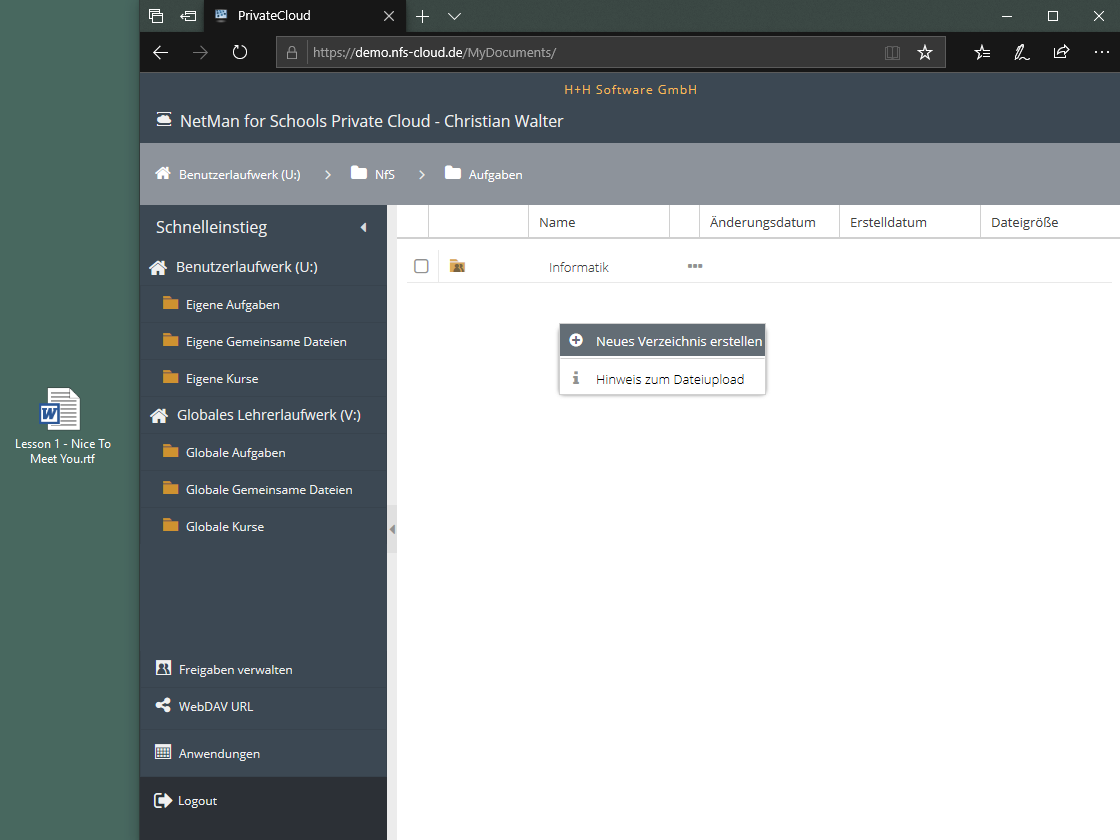Sort by Erstelldatum column header
Image resolution: width=1120 pixels, height=840 pixels.
pos(909,222)
